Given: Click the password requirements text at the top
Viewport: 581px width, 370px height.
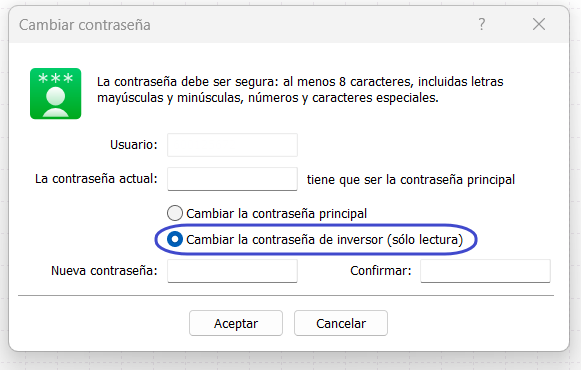Looking at the screenshot, I should (300, 90).
